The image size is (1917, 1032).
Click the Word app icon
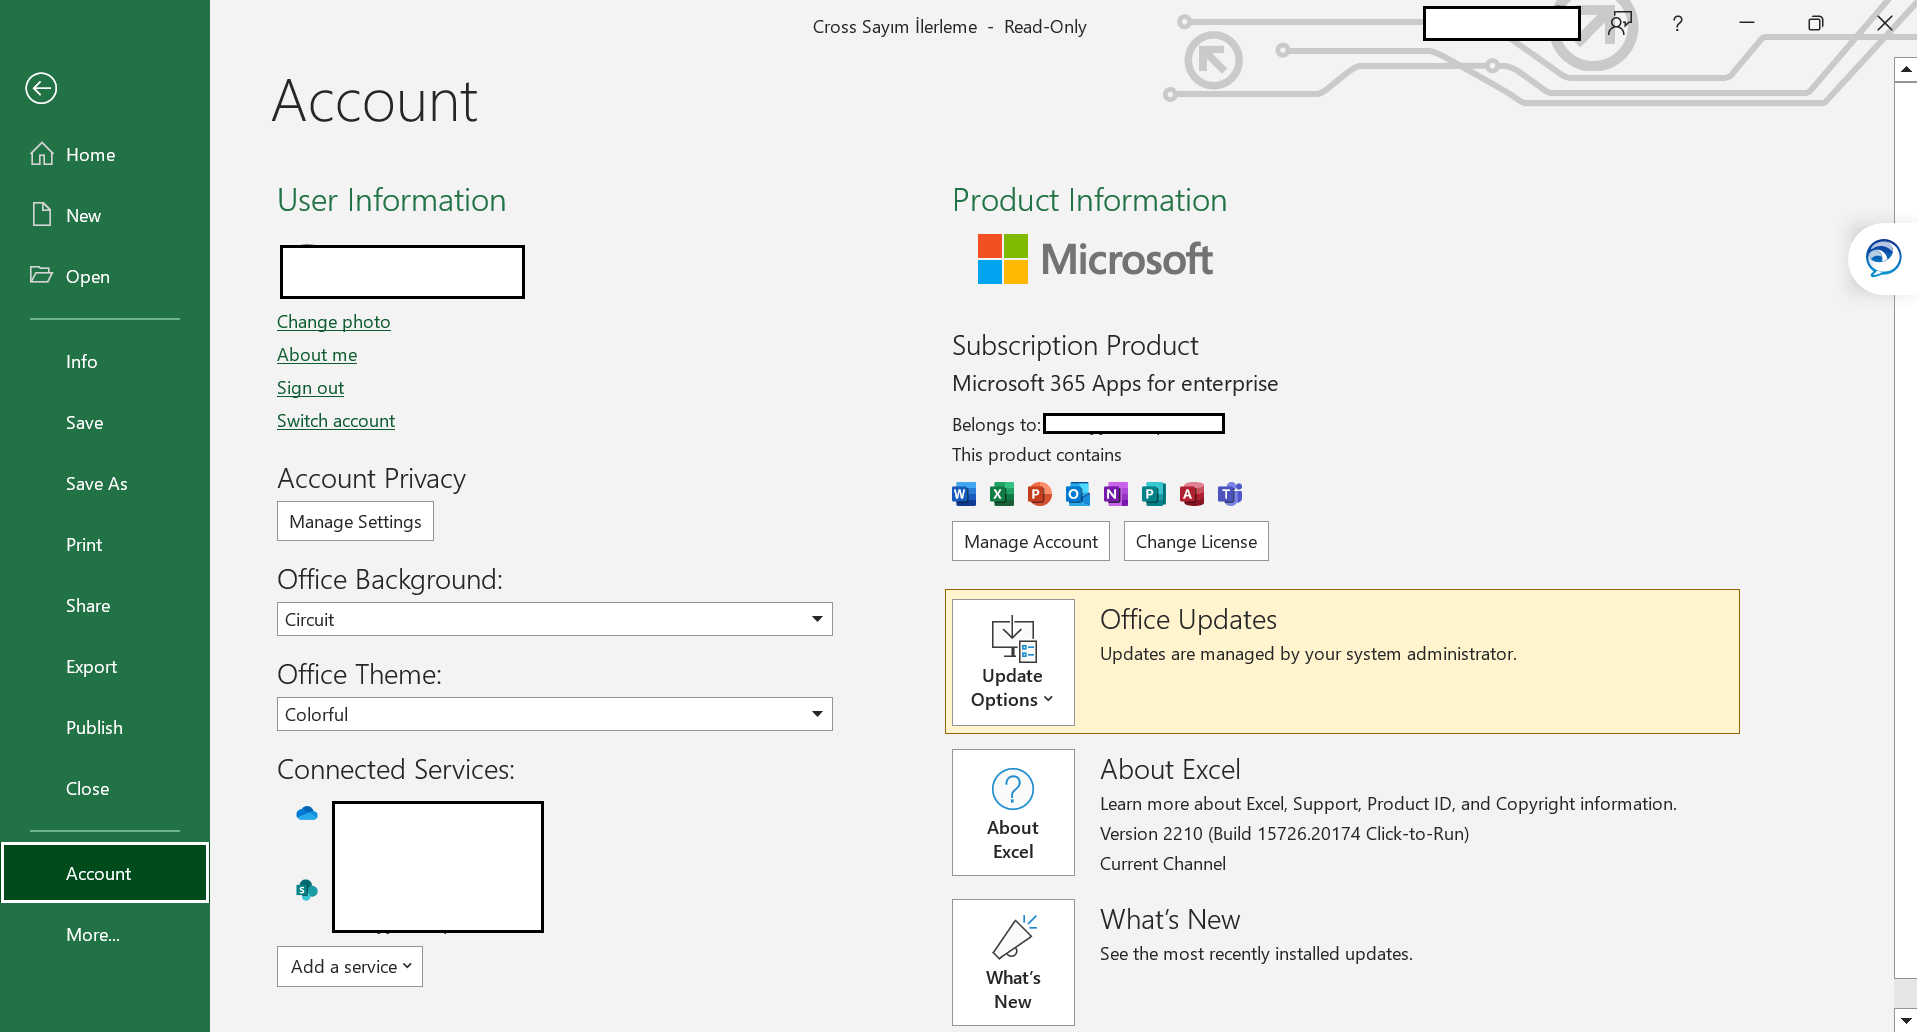tap(964, 494)
